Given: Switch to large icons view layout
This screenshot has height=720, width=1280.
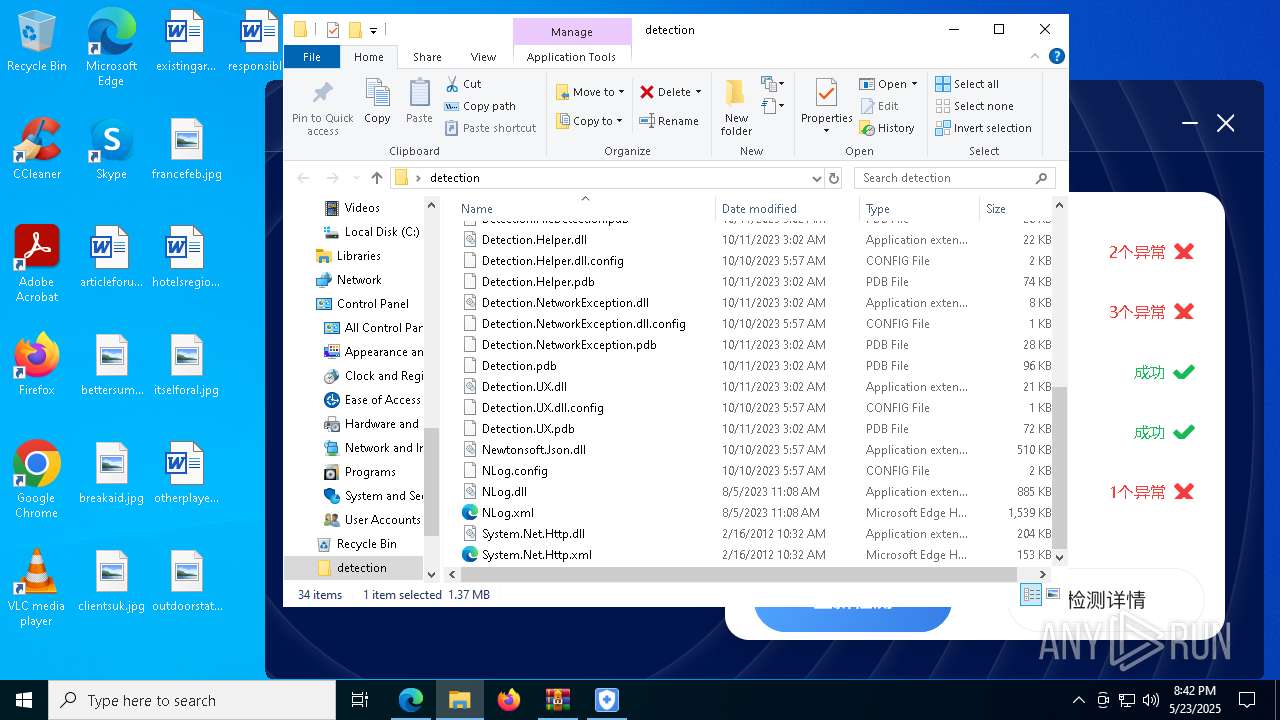Looking at the screenshot, I should (1052, 594).
